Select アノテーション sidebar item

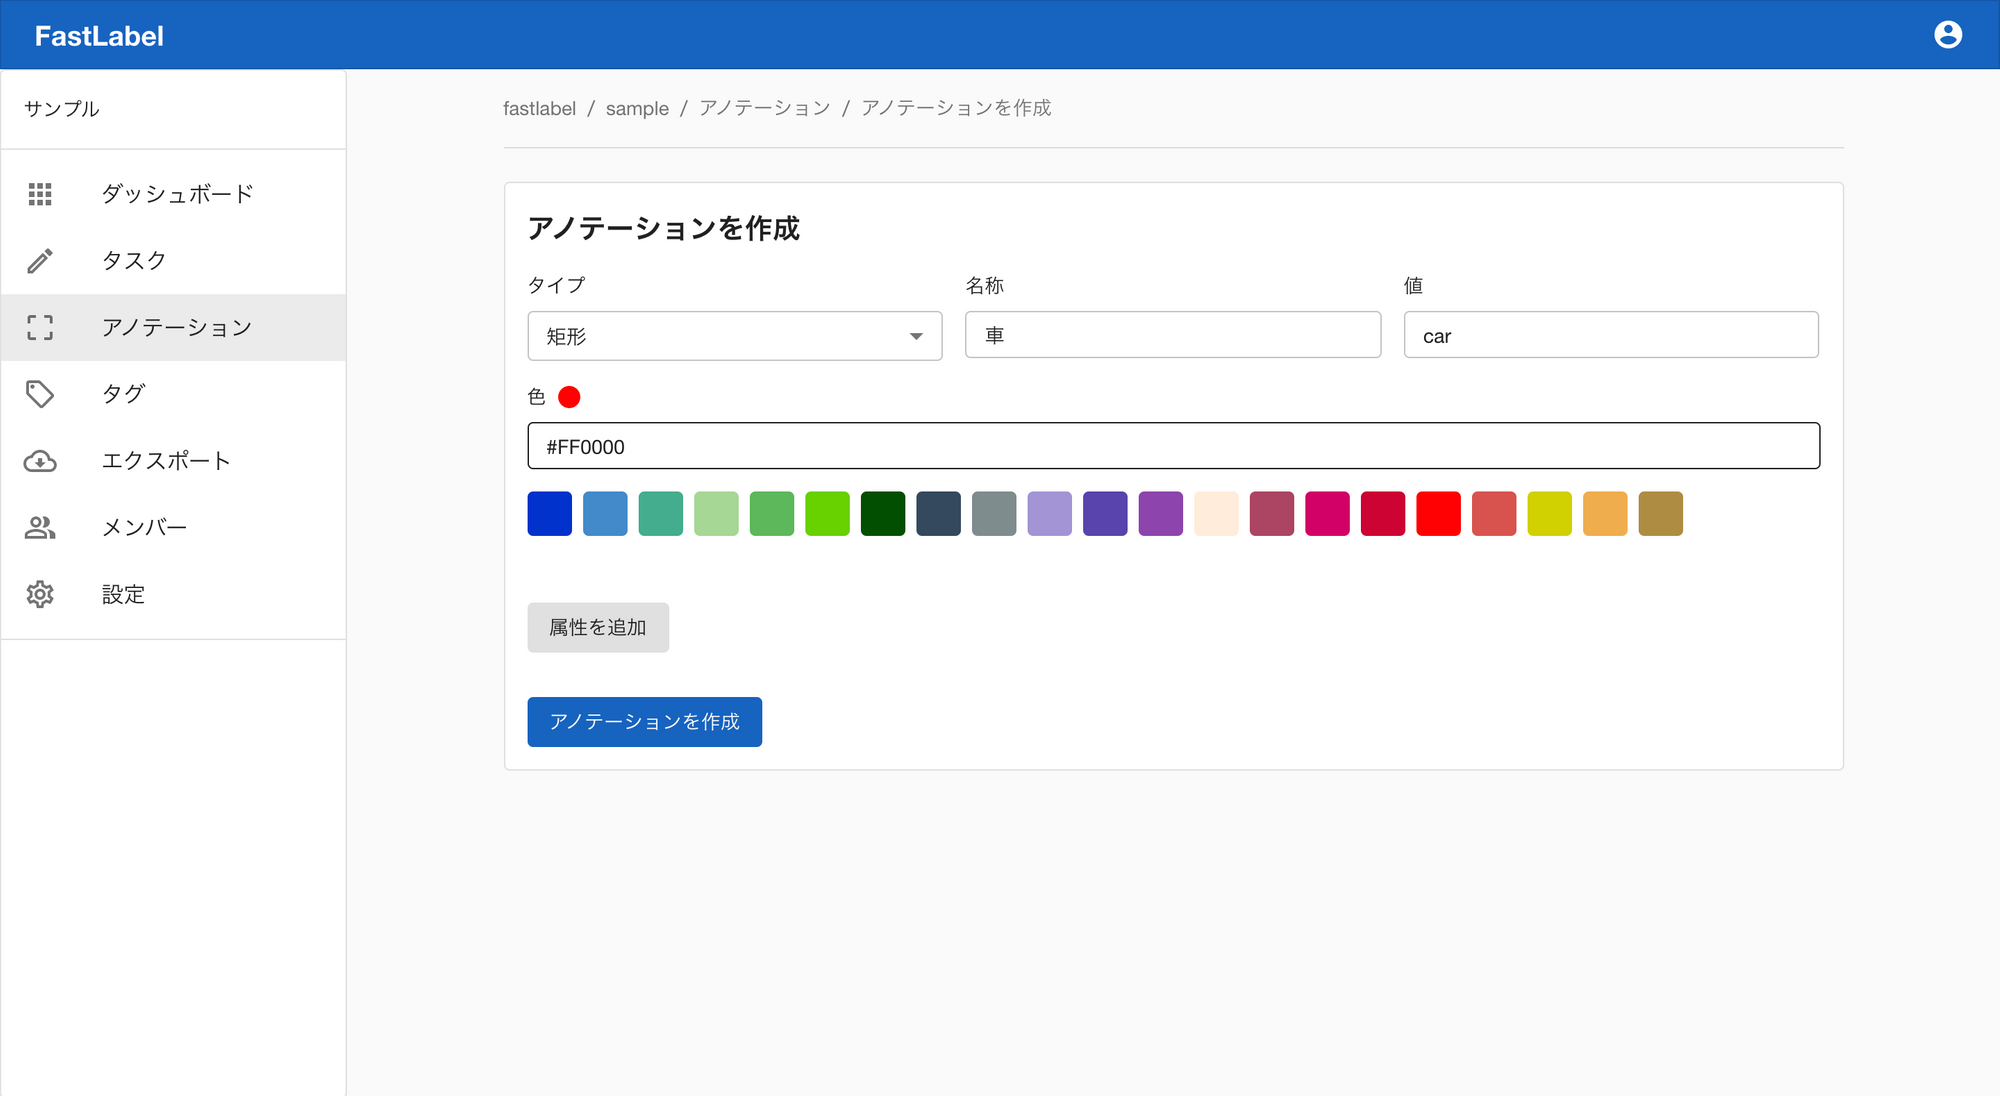coord(174,327)
